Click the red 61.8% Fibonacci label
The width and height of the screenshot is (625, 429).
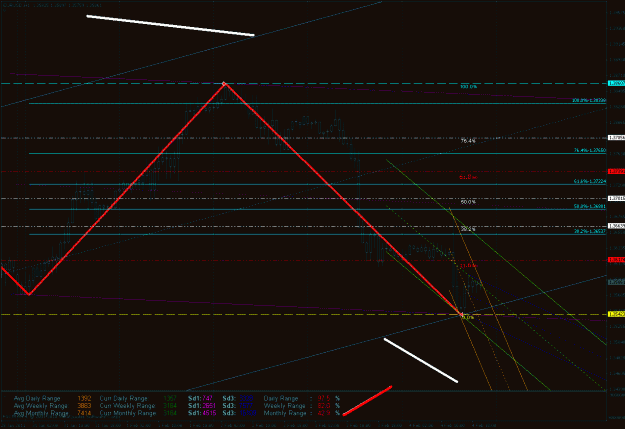(x=468, y=177)
